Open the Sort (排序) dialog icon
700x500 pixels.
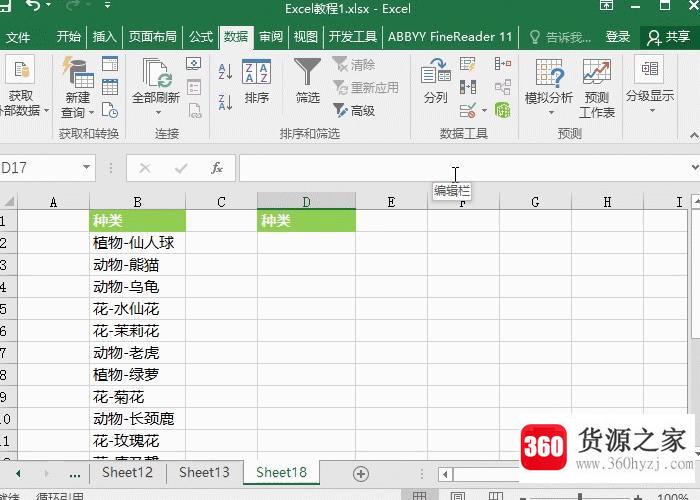tap(256, 71)
